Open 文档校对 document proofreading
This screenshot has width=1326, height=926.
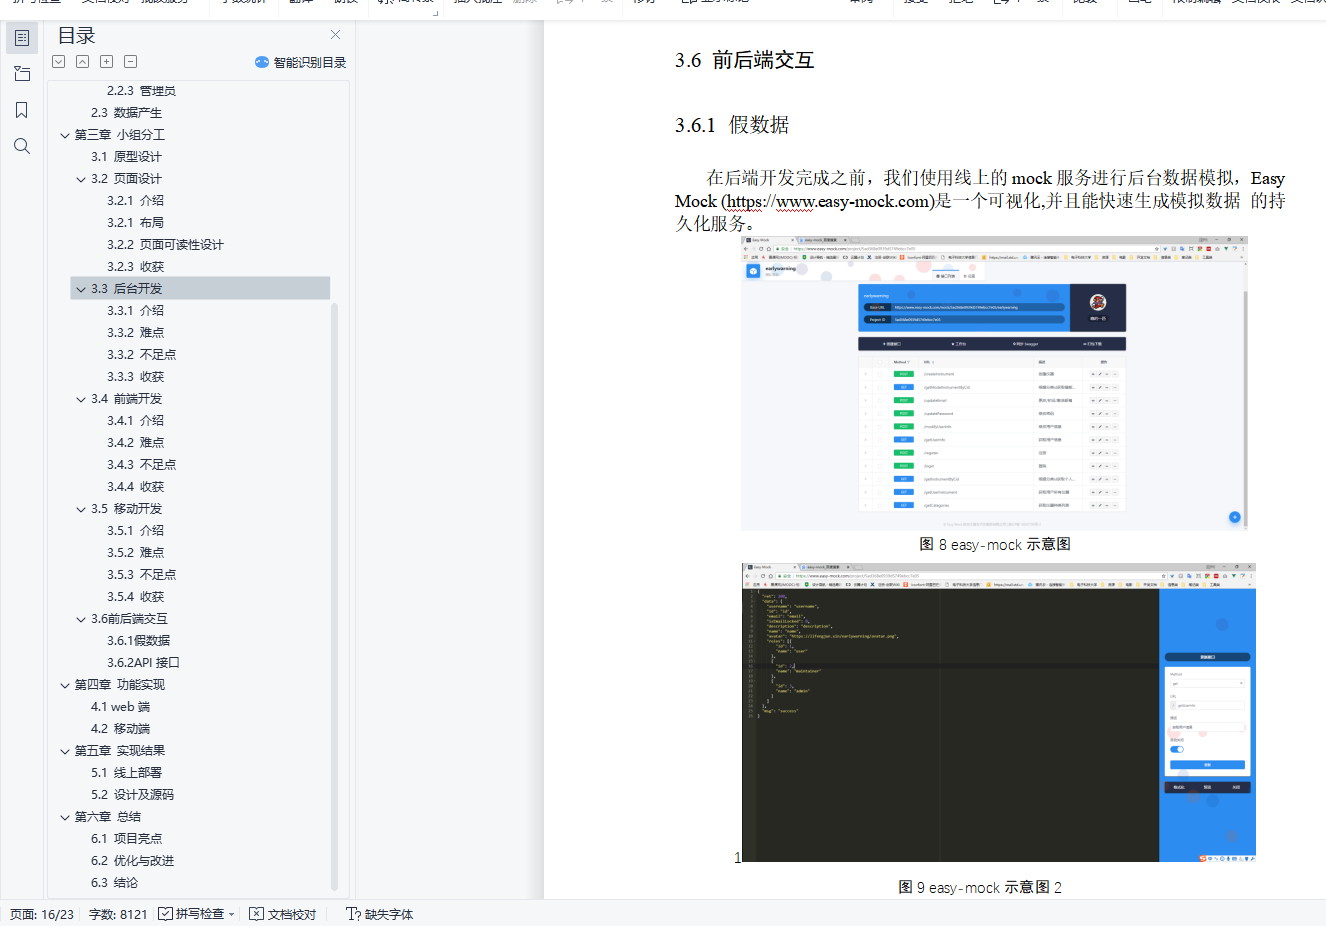point(283,914)
